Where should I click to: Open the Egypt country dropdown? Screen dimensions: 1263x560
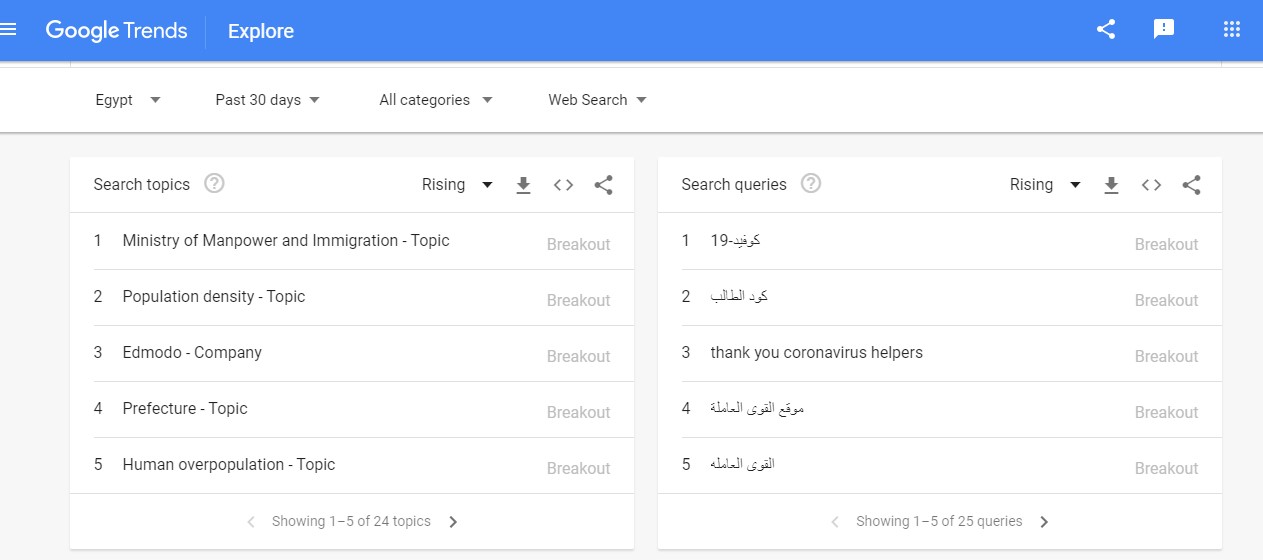[128, 100]
